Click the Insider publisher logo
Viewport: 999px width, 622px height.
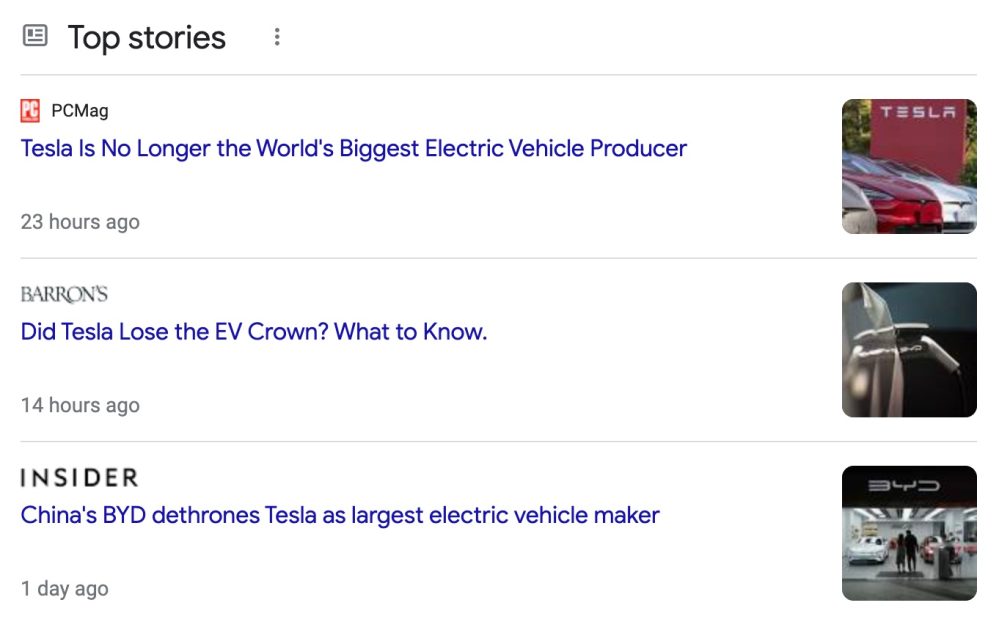point(79,478)
